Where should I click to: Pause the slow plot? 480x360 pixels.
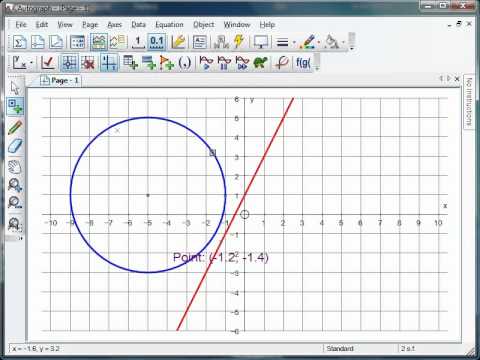[224, 63]
